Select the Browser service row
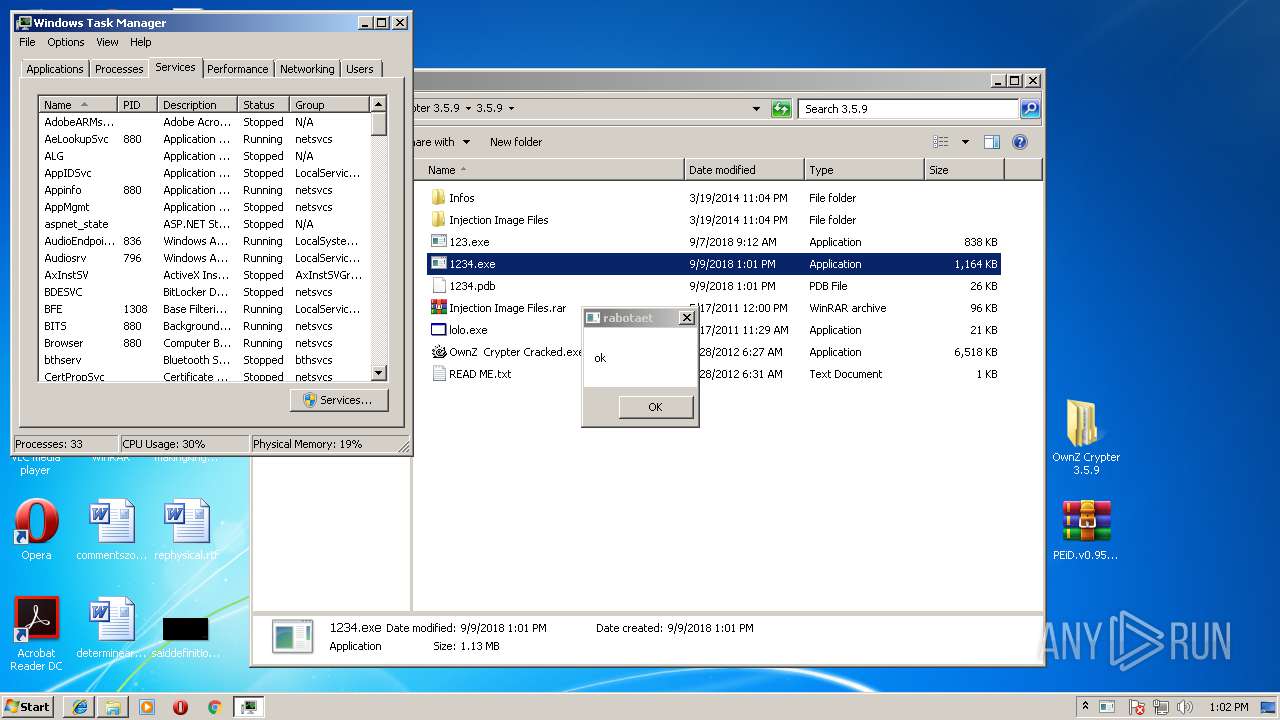This screenshot has height=720, width=1280. point(205,343)
